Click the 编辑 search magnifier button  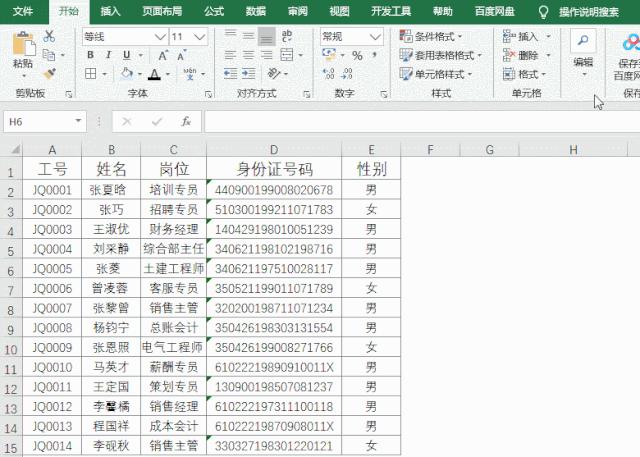583,41
